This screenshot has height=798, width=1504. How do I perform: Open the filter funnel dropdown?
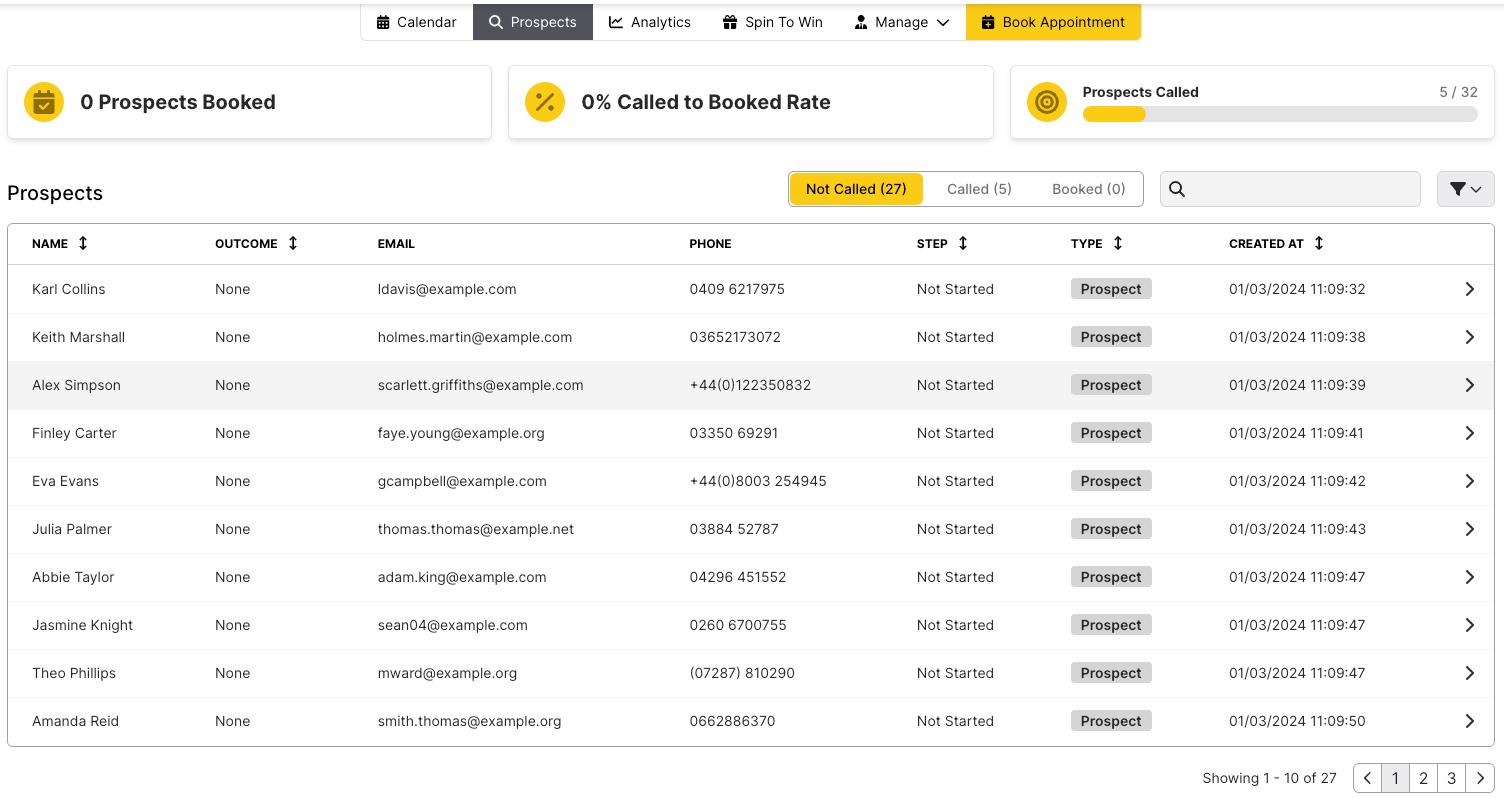tap(1465, 189)
